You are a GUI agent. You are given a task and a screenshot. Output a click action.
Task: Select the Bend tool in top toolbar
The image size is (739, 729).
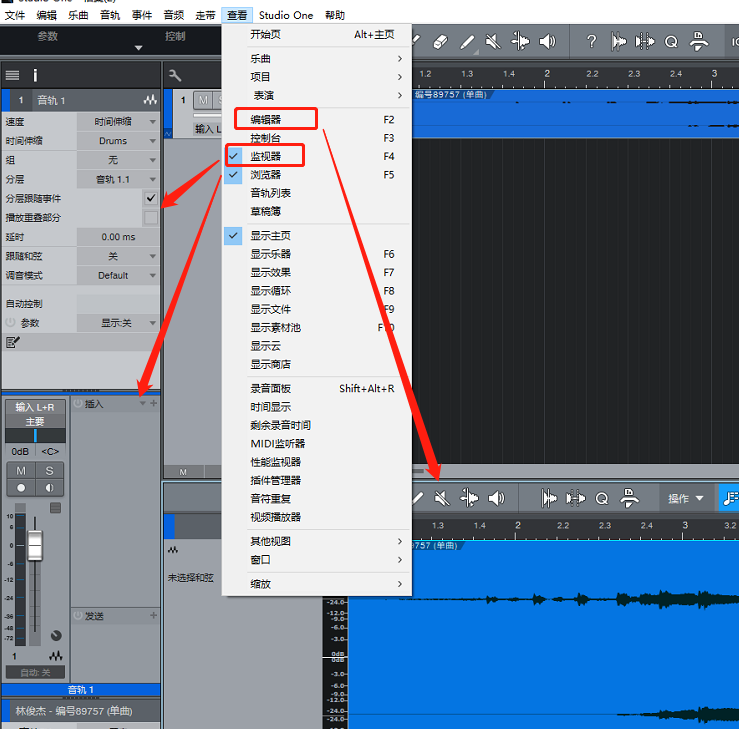(x=520, y=41)
